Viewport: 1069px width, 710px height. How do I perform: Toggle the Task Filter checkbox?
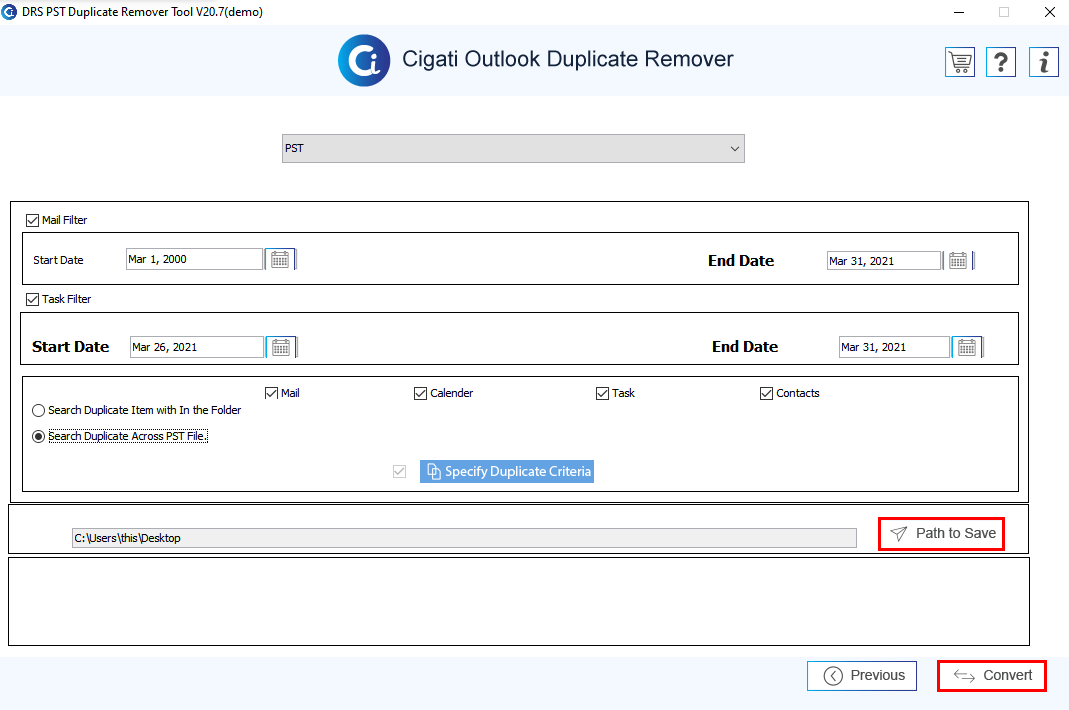(32, 299)
